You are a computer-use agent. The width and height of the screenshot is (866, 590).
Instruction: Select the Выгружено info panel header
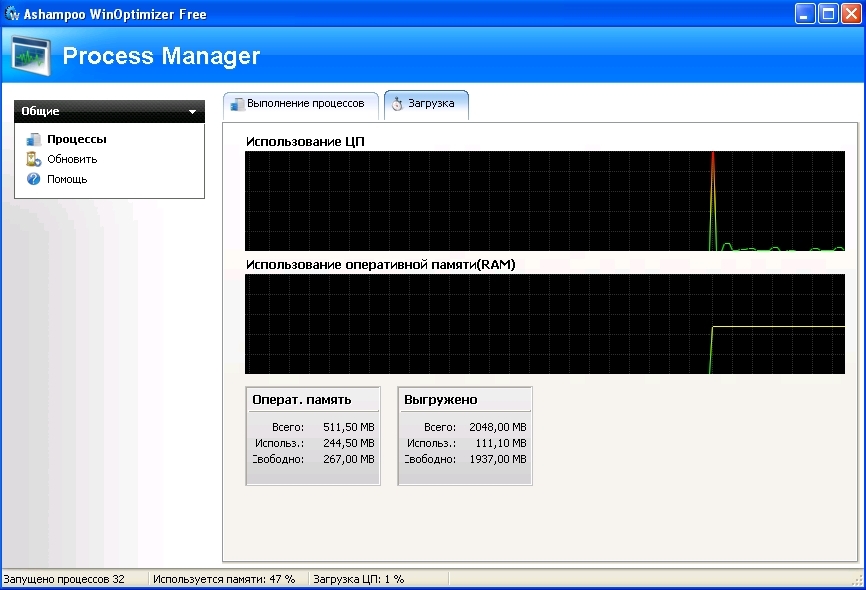pyautogui.click(x=465, y=400)
